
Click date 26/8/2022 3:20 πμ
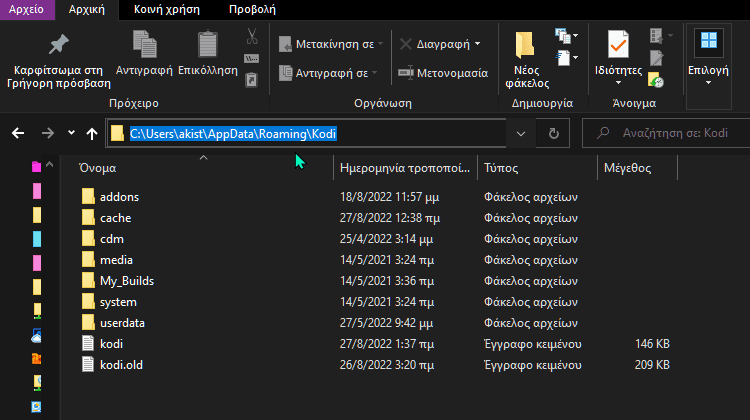387,365
